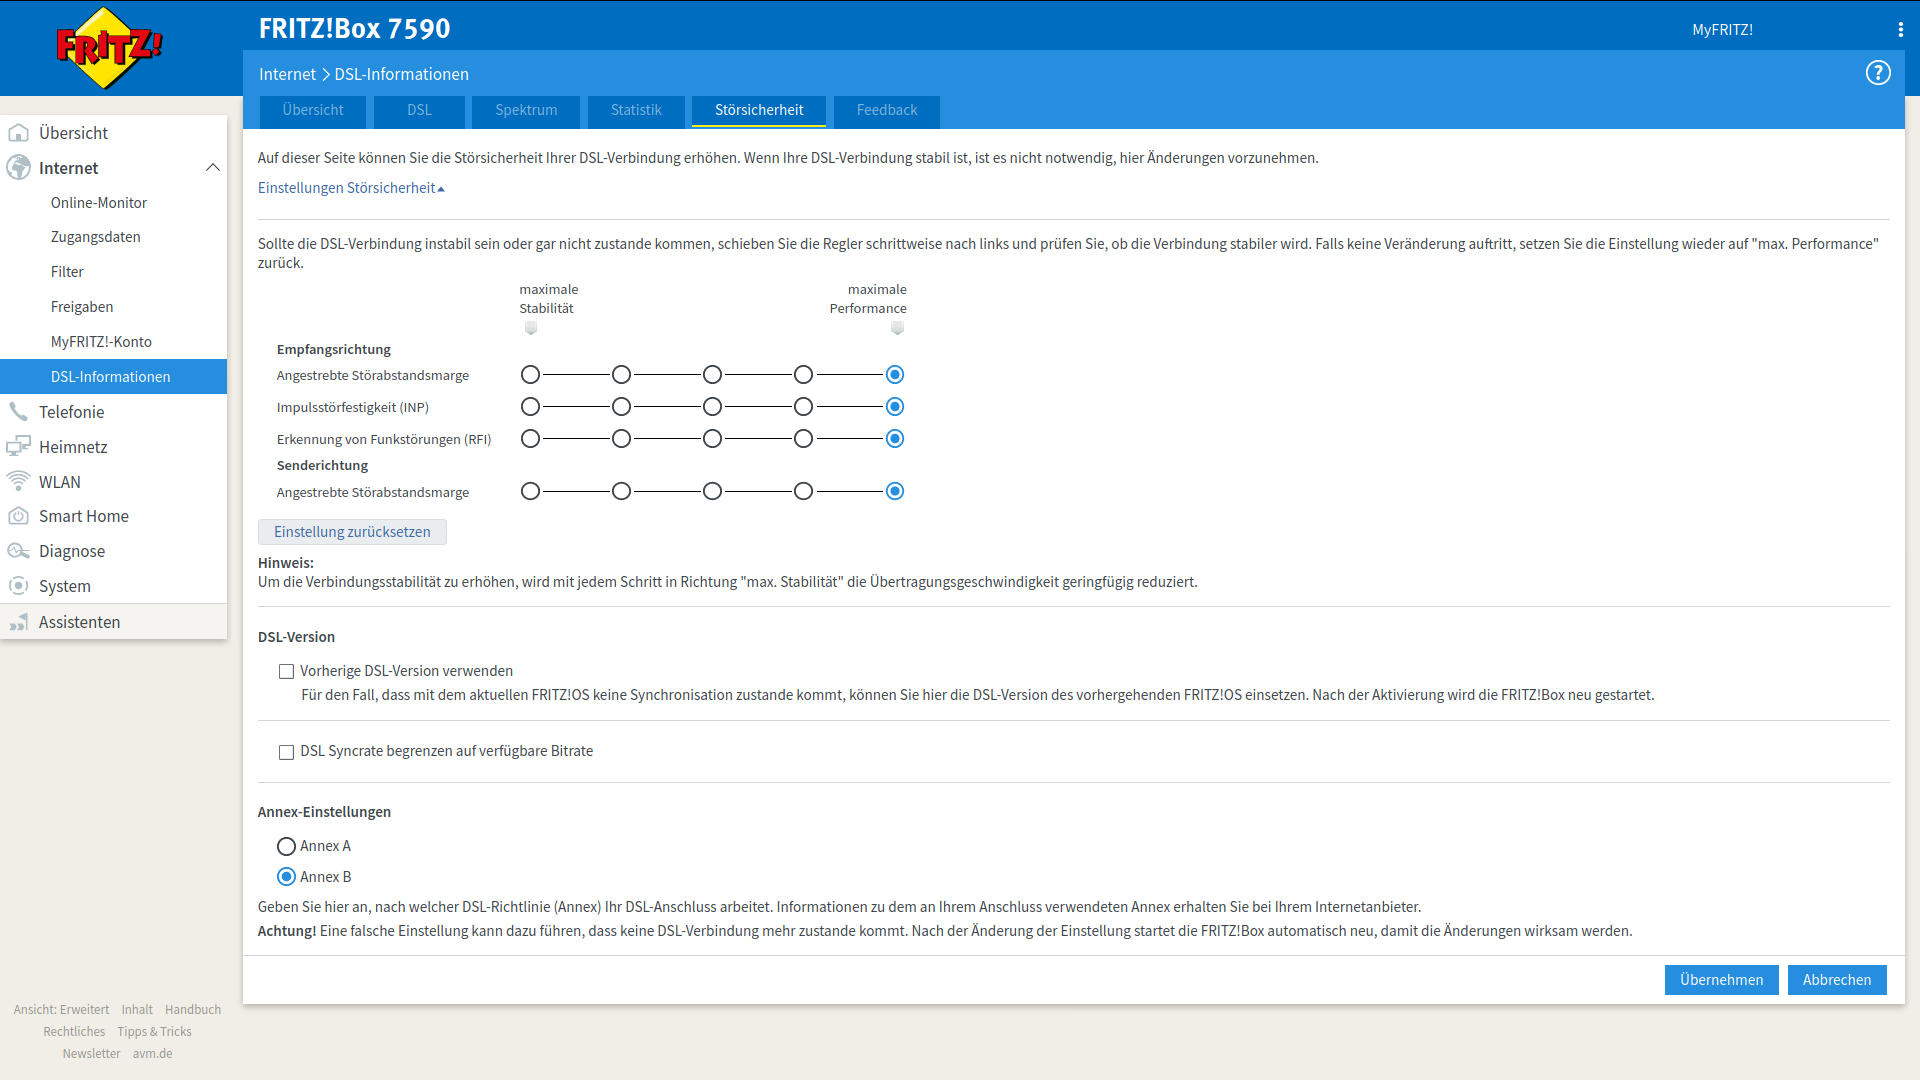Enable Vorherige DSL-Version verwenden checkbox
This screenshot has height=1080, width=1920.
[x=286, y=672]
